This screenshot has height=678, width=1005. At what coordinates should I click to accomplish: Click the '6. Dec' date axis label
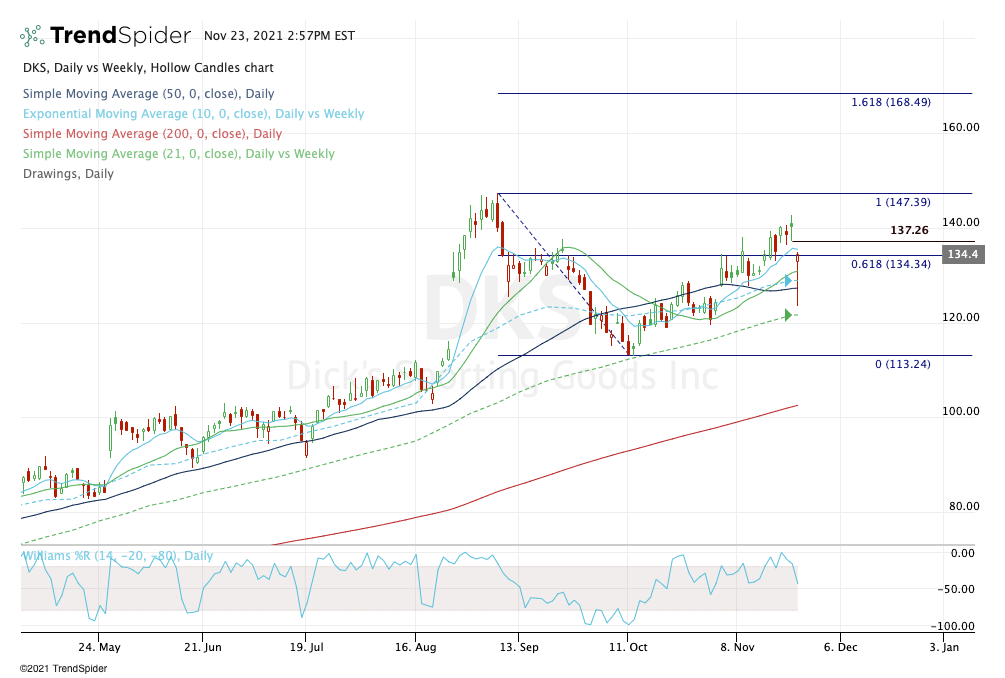[x=840, y=647]
